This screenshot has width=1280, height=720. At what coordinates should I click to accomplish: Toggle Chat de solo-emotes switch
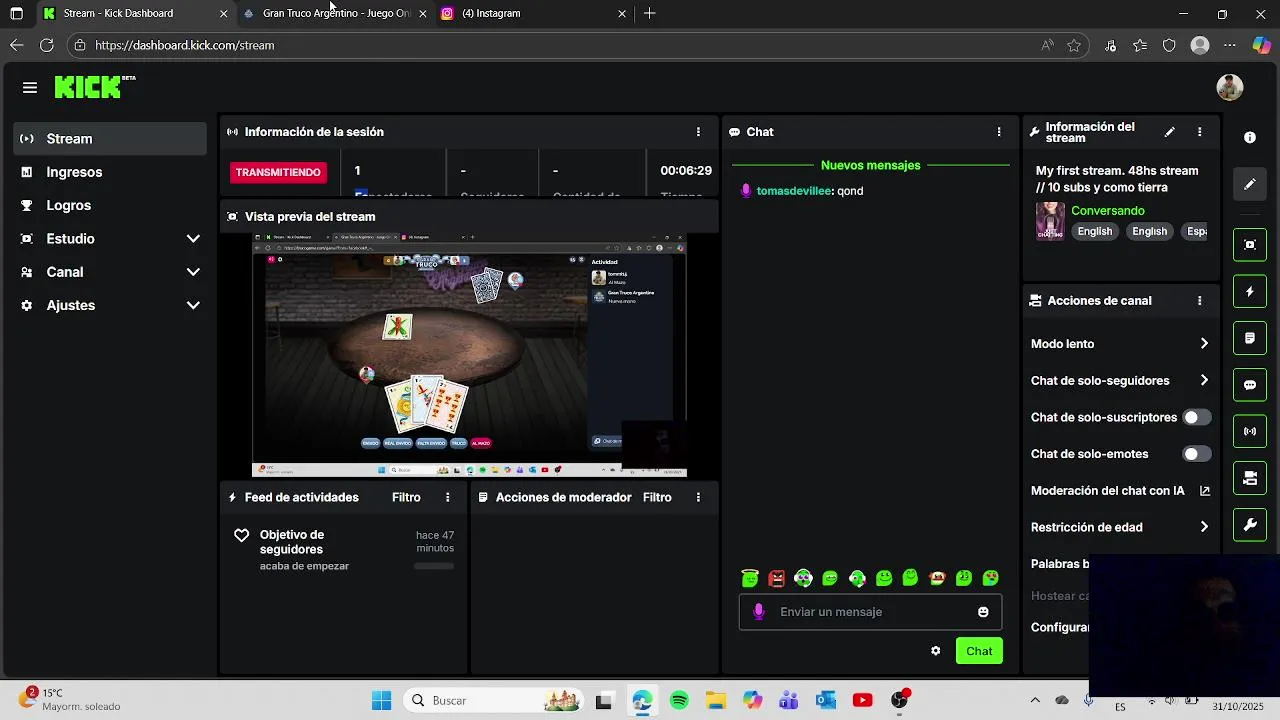pos(1196,454)
